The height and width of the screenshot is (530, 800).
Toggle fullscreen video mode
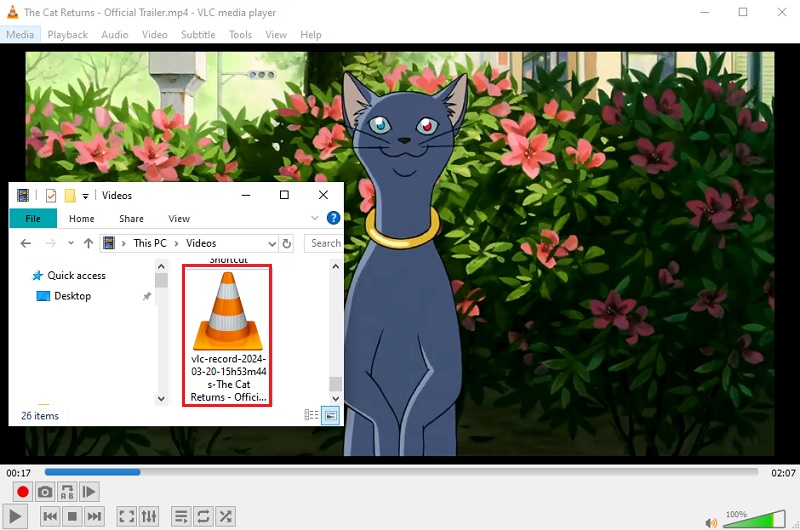(x=127, y=516)
